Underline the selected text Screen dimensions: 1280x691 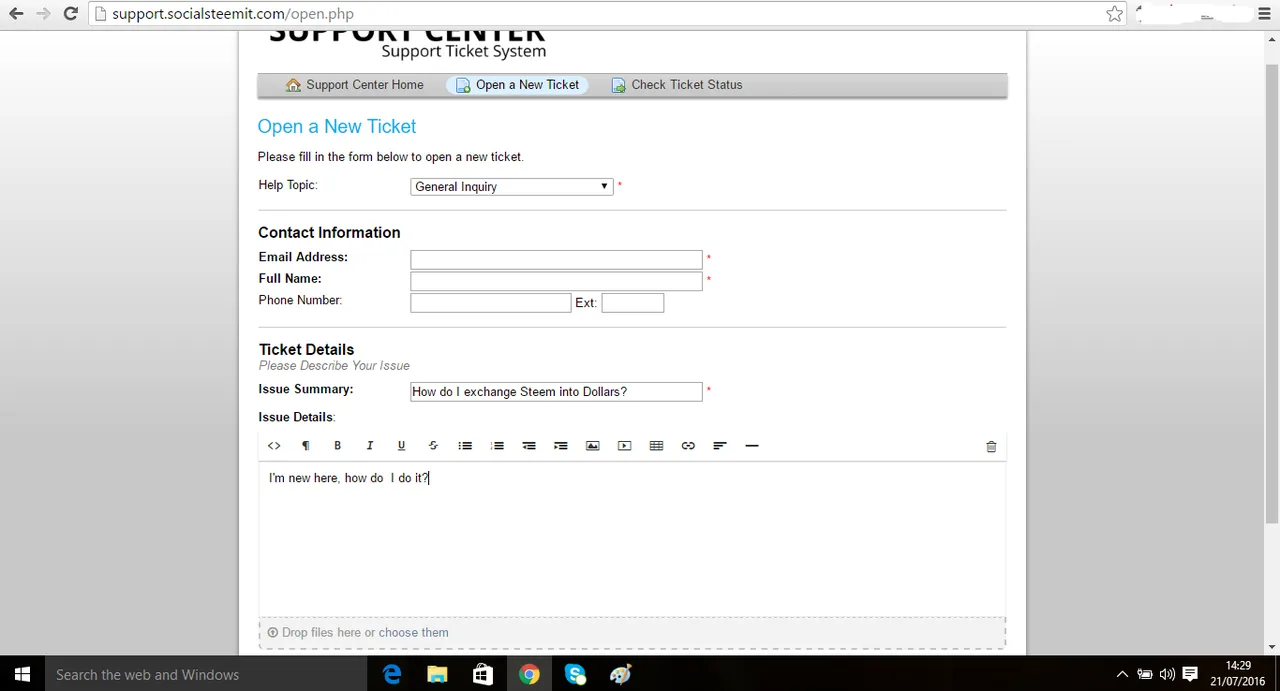402,446
